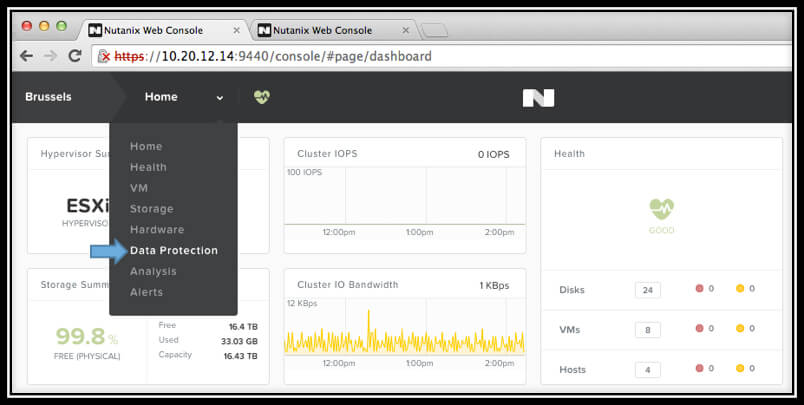The image size is (804, 405).
Task: Click the Nutanix N logo in header
Action: pyautogui.click(x=538, y=98)
